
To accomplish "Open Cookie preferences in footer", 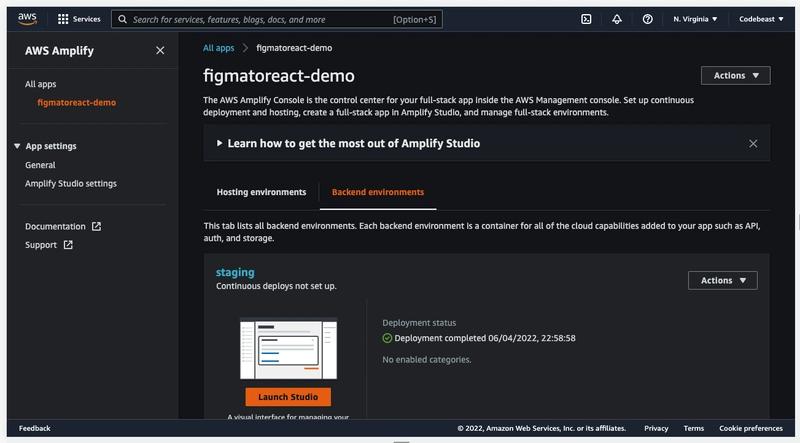I will [751, 428].
